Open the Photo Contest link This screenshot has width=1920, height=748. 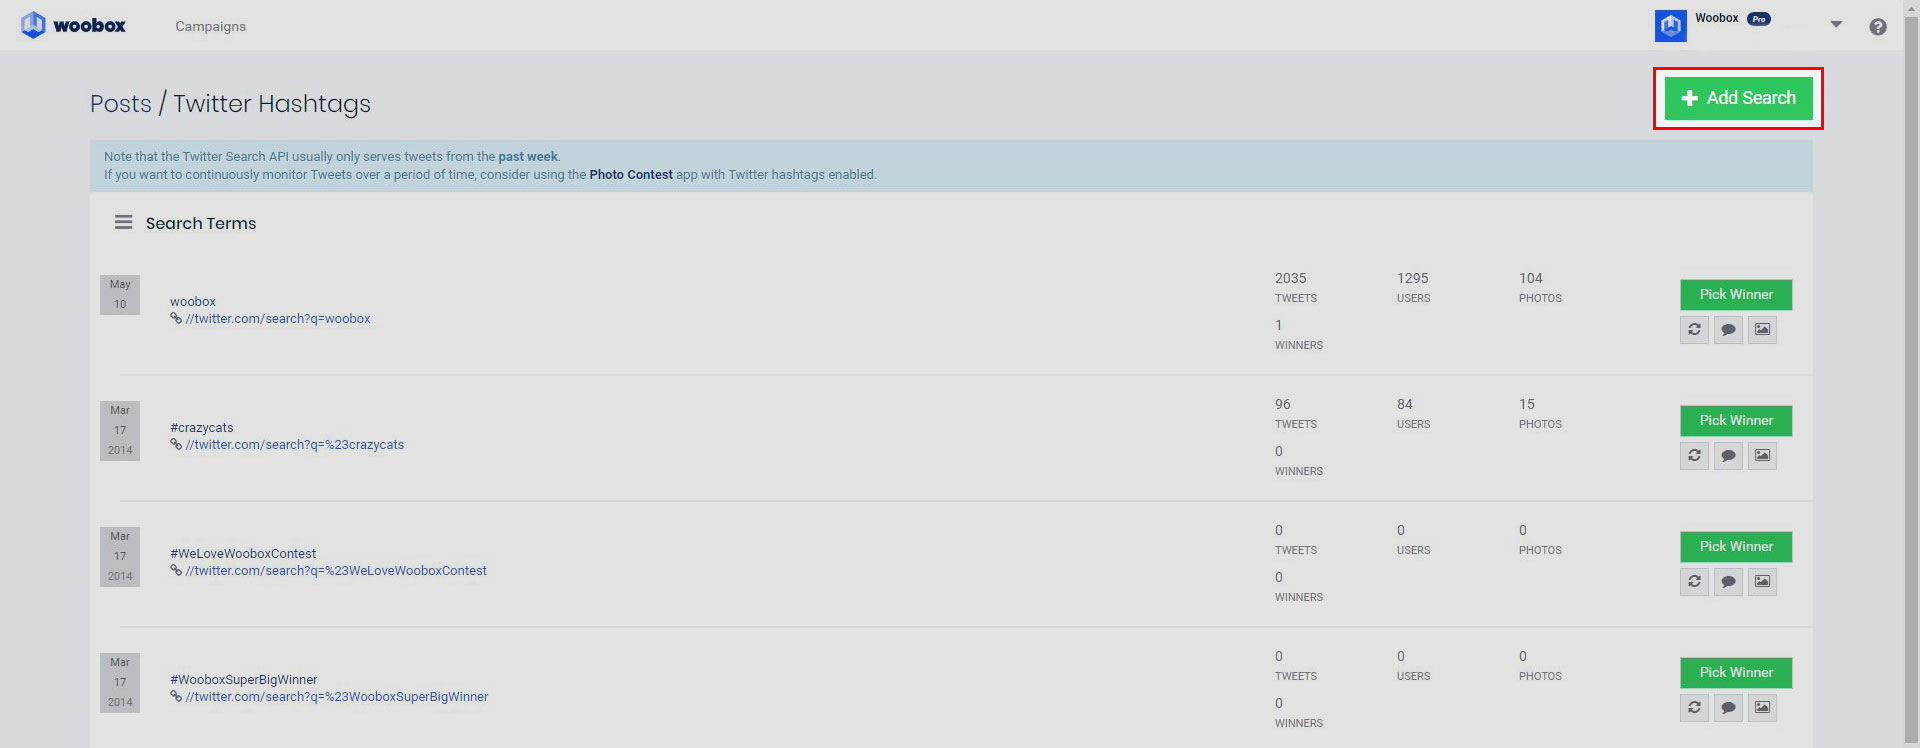coord(631,174)
